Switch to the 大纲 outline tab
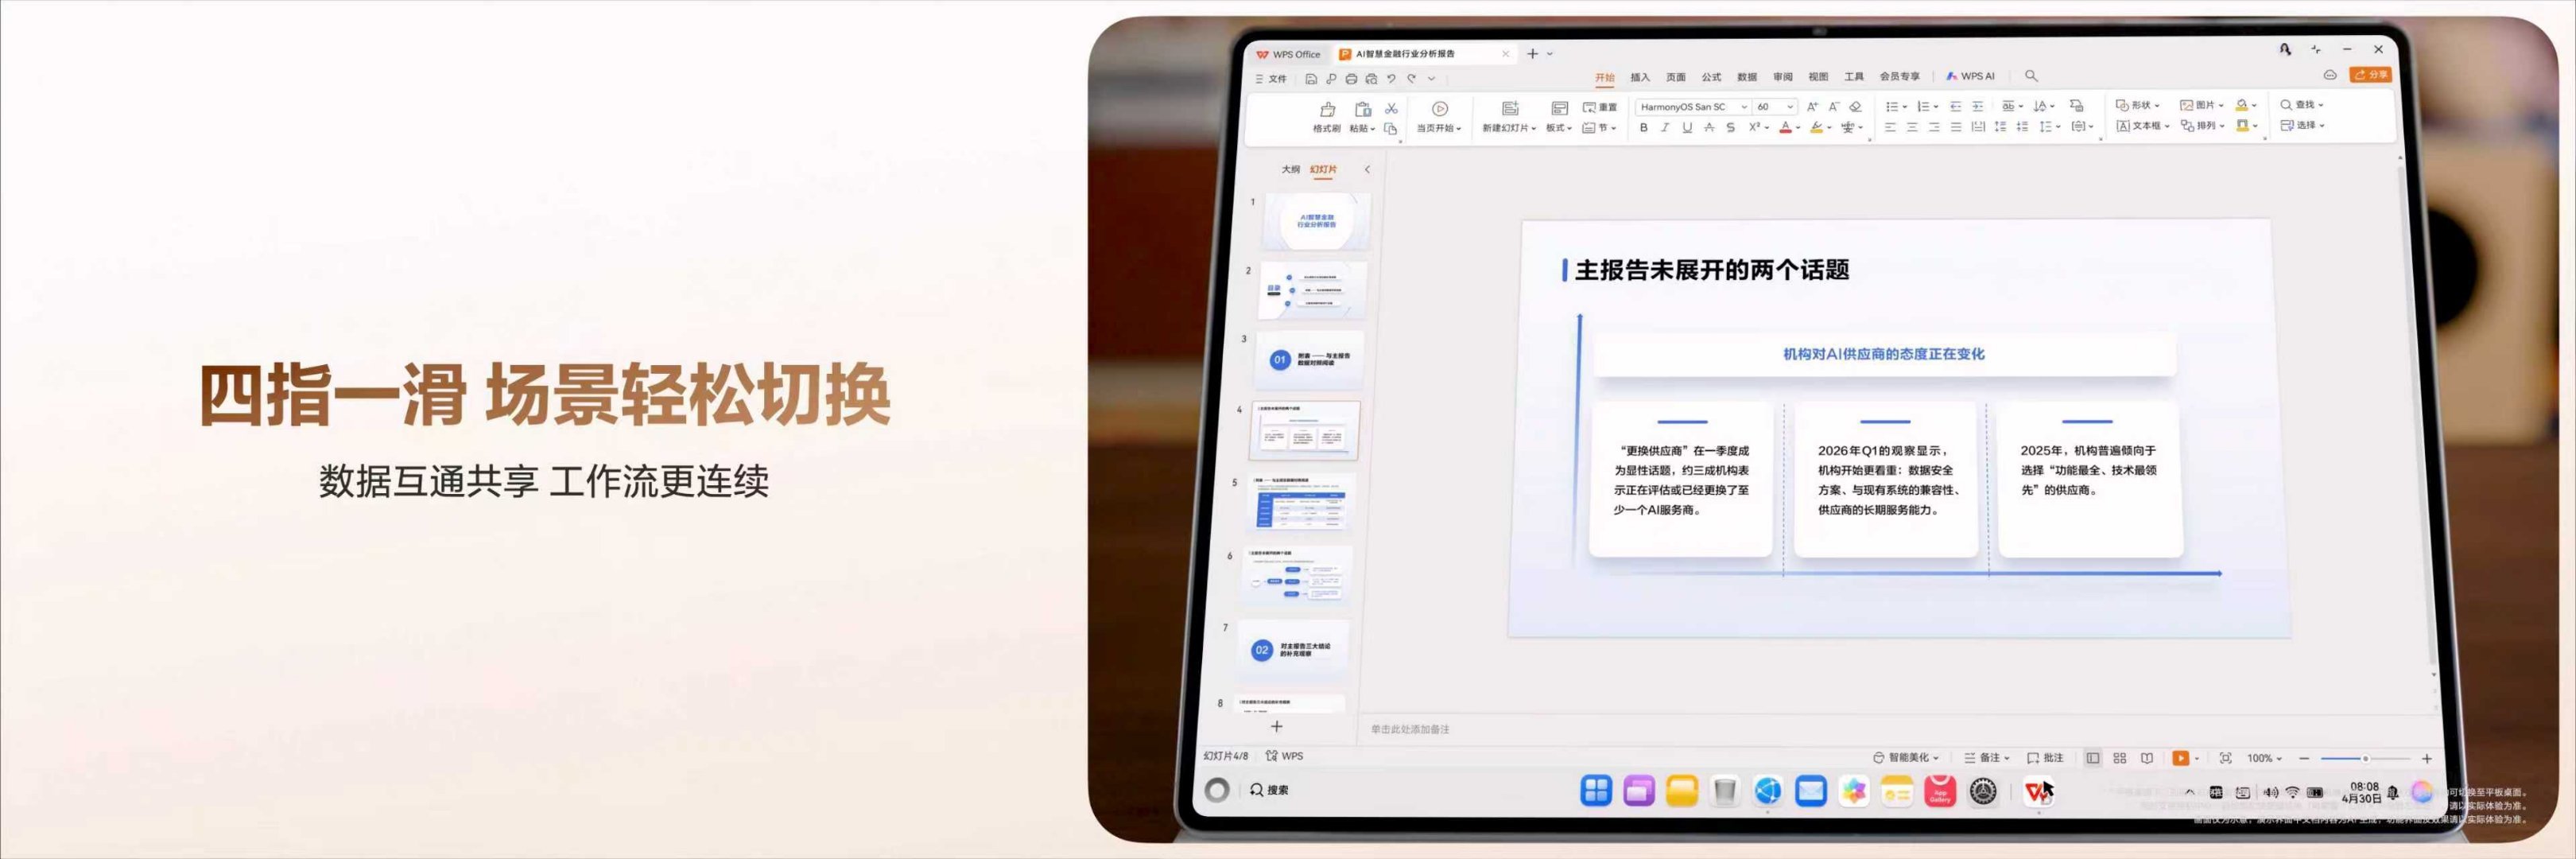This screenshot has width=2576, height=859. 1291,170
